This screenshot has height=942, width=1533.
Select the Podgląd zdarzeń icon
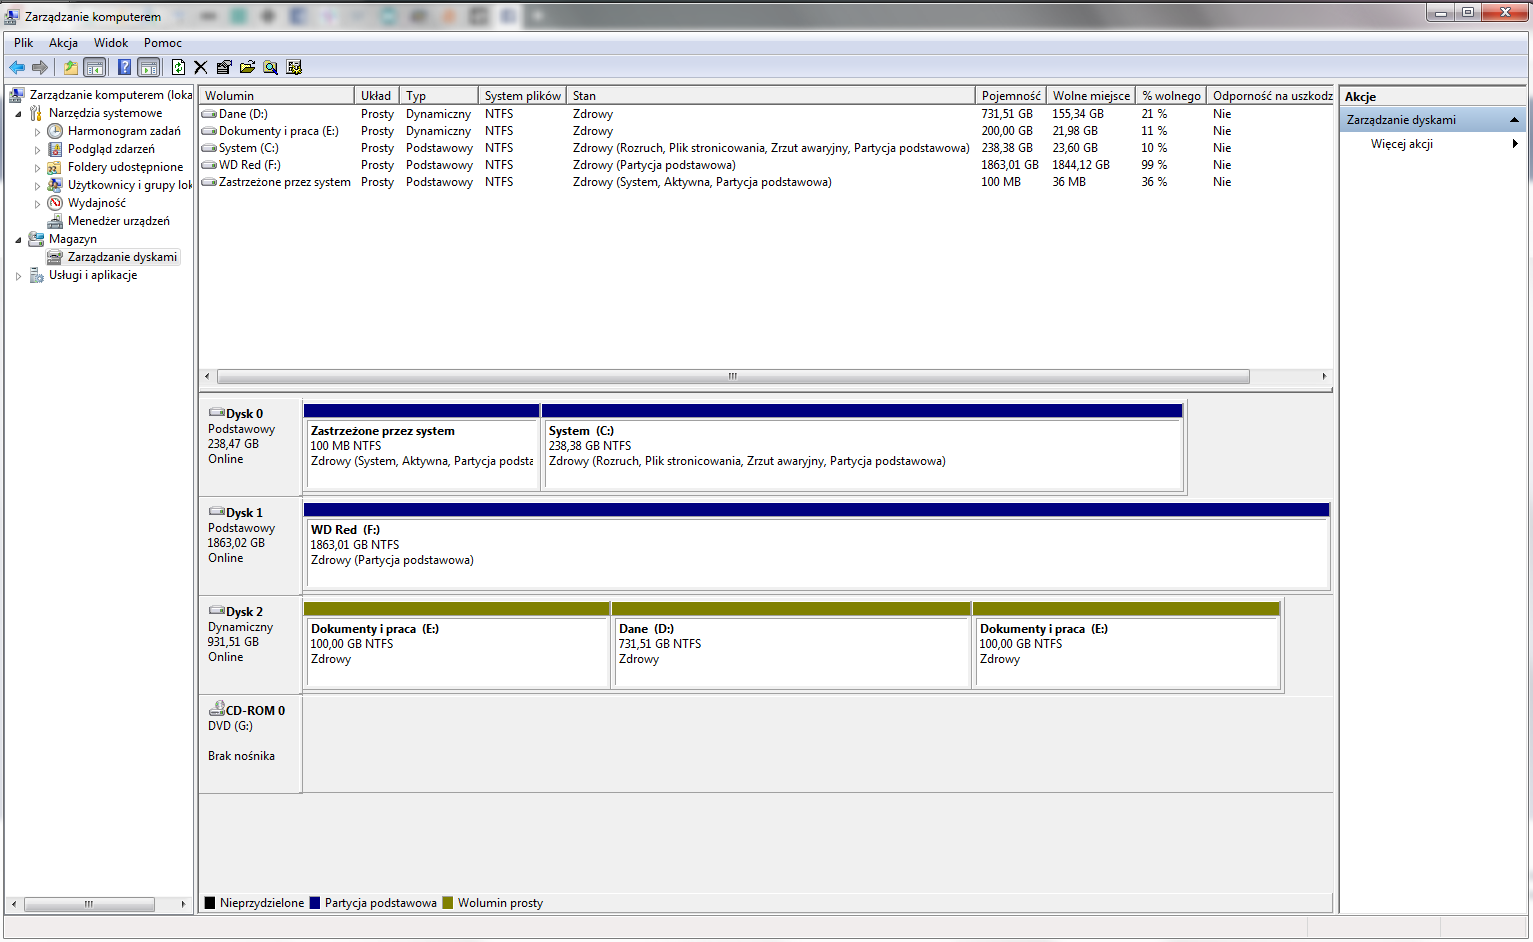pyautogui.click(x=55, y=149)
